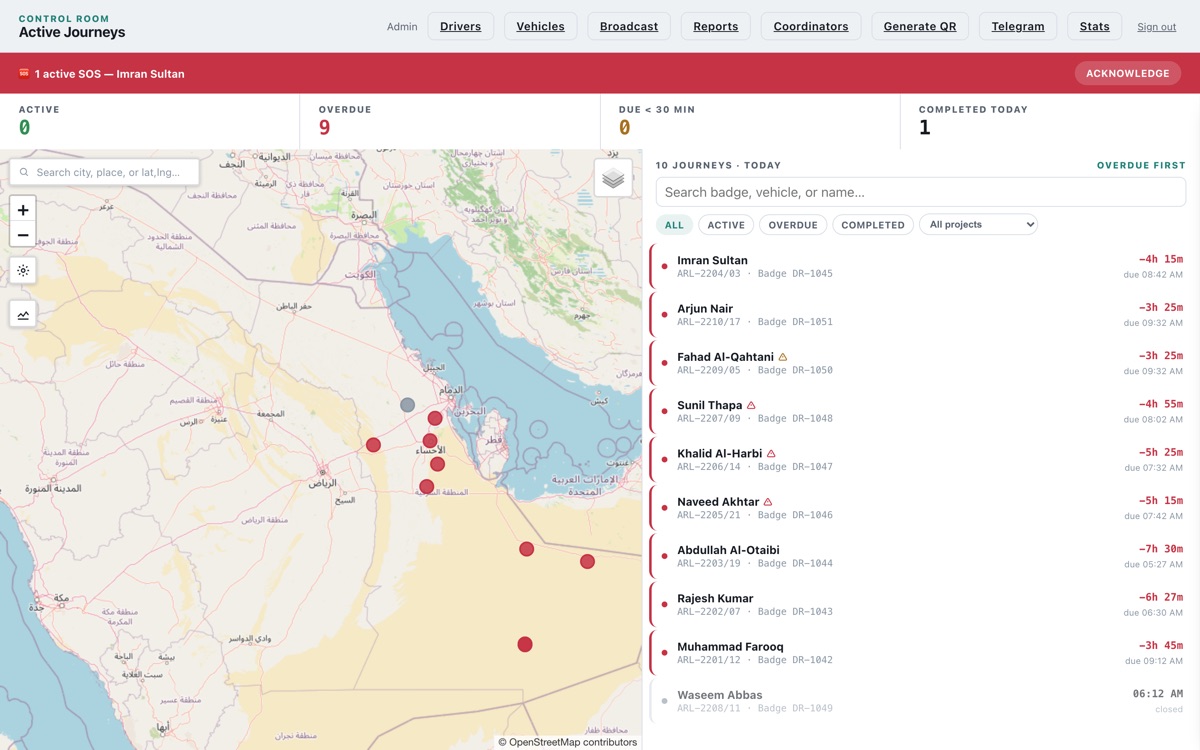The height and width of the screenshot is (750, 1200).
Task: Open Abdullah Al-Otaibi journey row
Action: 920,556
